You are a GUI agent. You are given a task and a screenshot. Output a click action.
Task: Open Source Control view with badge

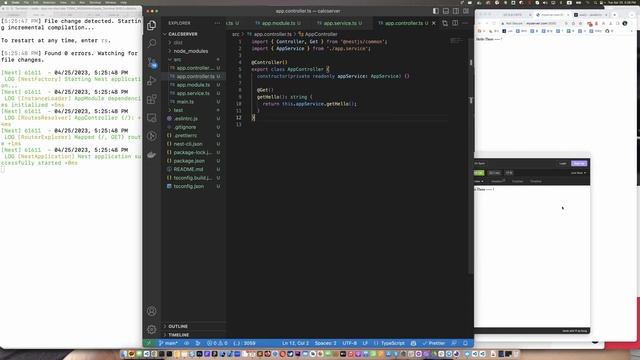click(x=151, y=62)
